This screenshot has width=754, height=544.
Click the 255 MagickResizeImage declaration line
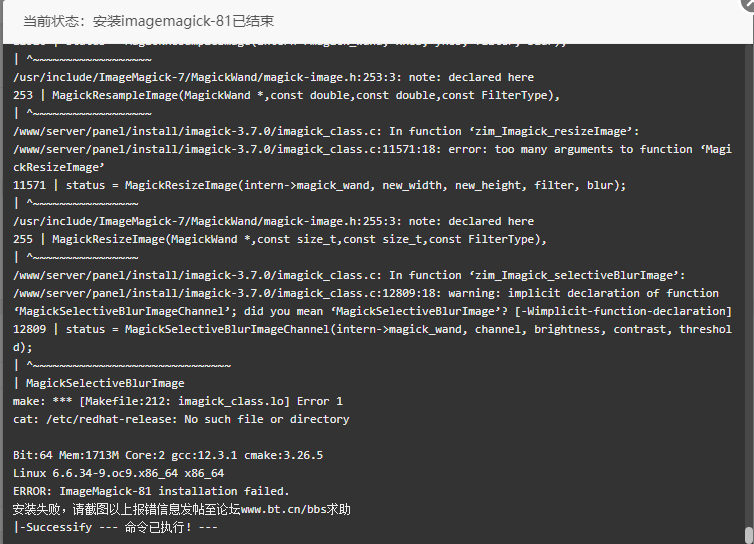280,239
